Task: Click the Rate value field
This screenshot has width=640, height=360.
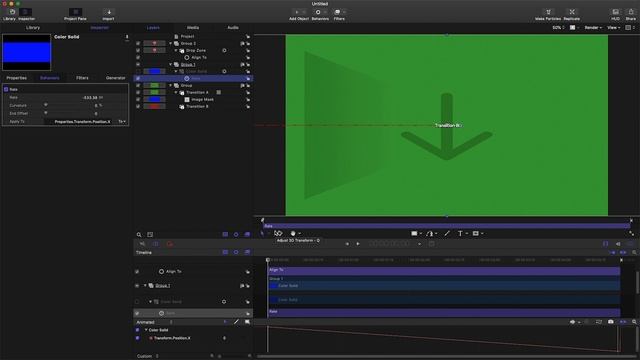Action: tap(90, 98)
